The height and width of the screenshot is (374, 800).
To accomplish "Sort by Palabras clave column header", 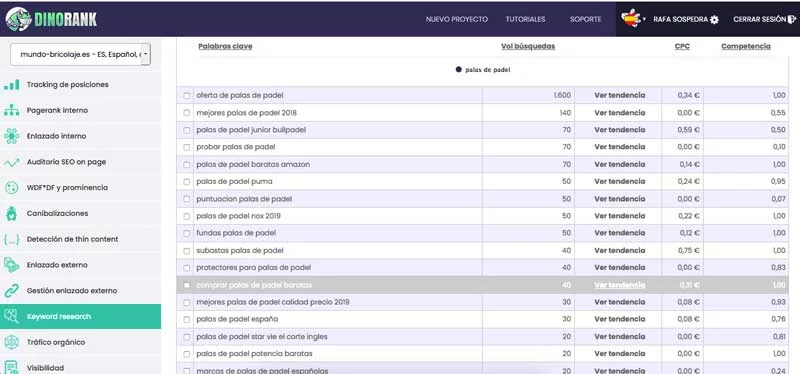I will click(225, 46).
